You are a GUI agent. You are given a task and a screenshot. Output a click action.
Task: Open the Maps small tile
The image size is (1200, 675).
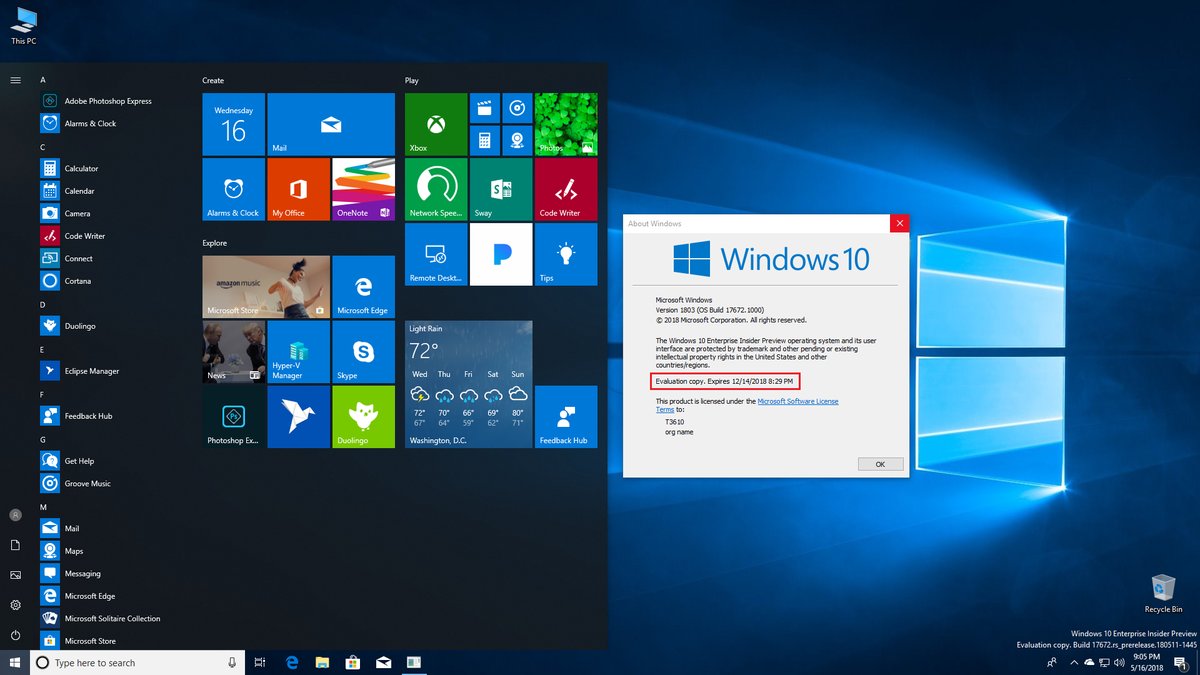coord(517,140)
